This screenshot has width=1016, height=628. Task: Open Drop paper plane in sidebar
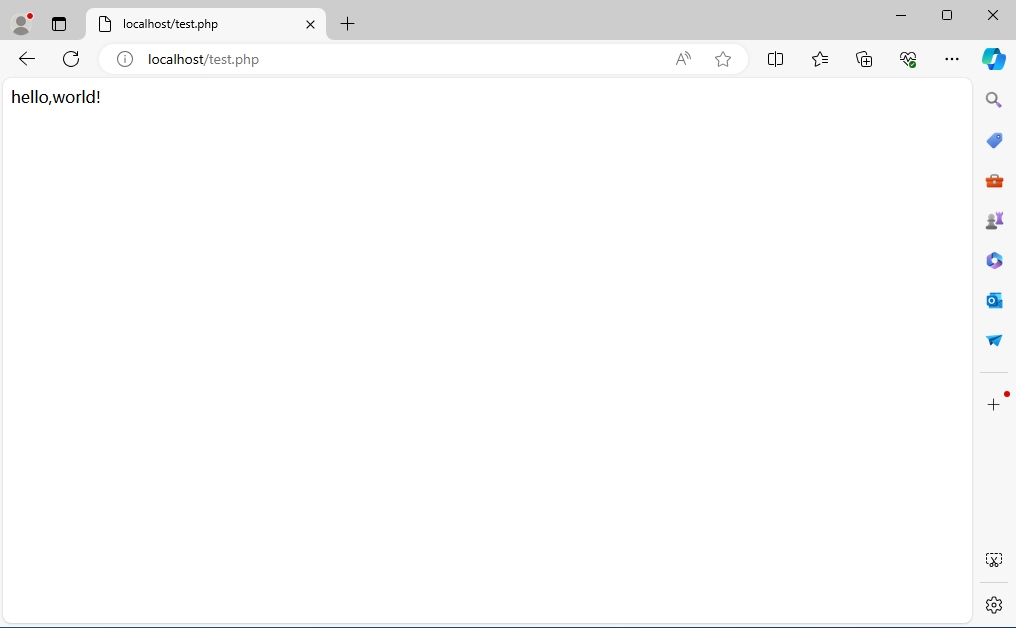(994, 340)
